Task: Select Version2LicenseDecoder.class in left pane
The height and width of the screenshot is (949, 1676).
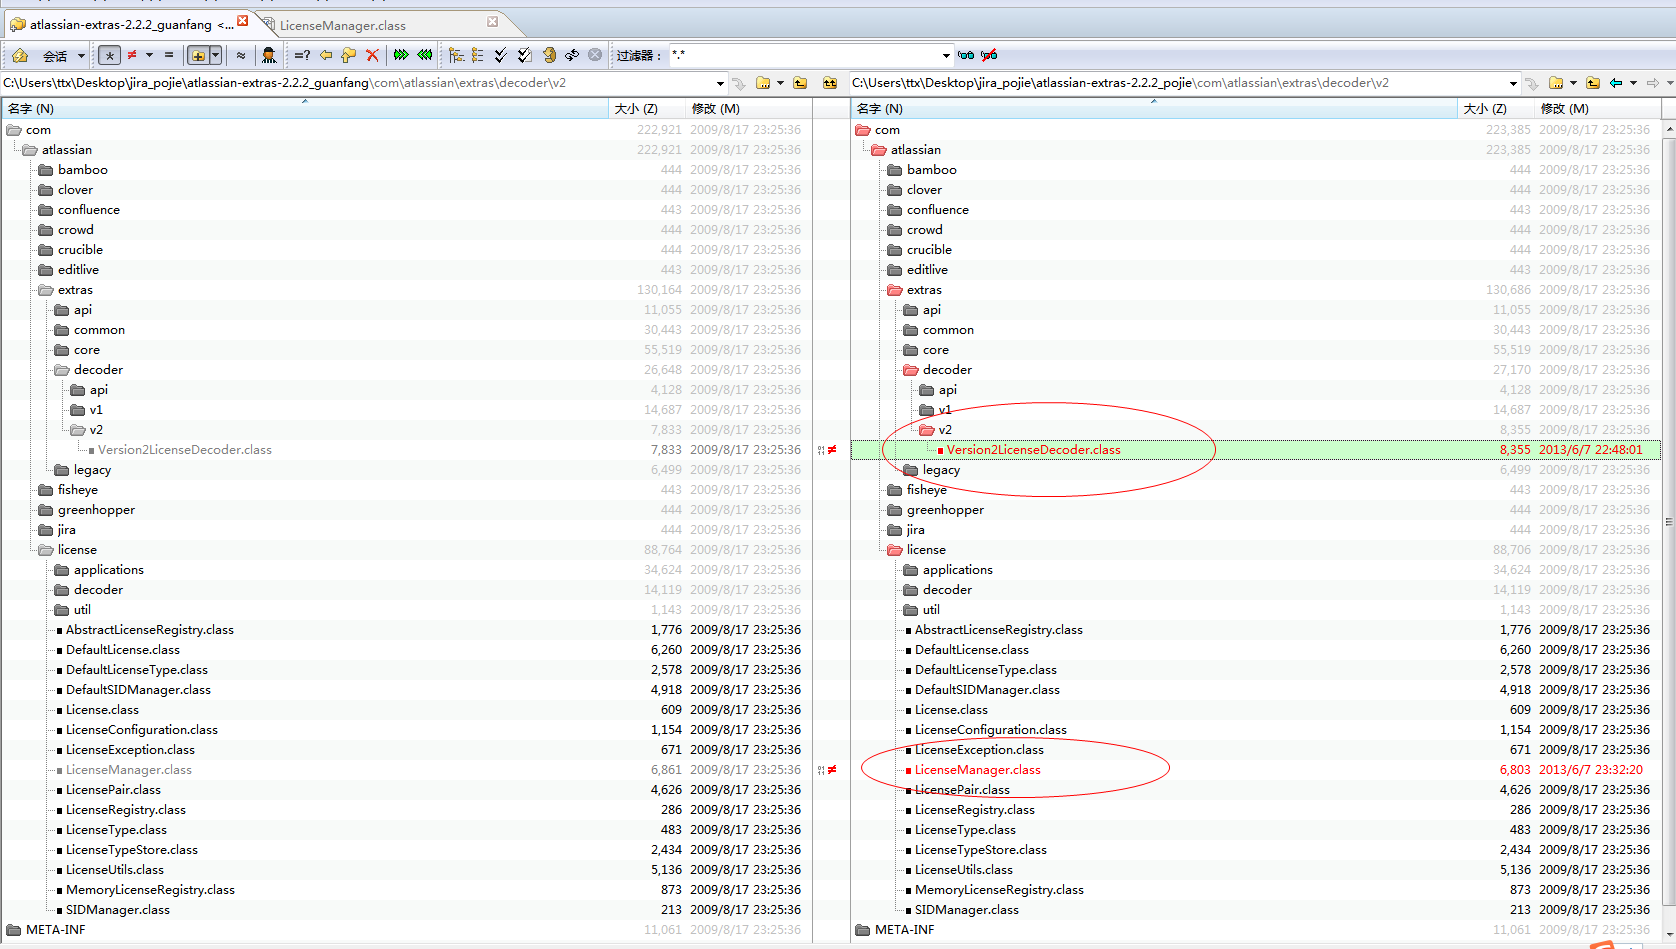Action: coord(185,450)
